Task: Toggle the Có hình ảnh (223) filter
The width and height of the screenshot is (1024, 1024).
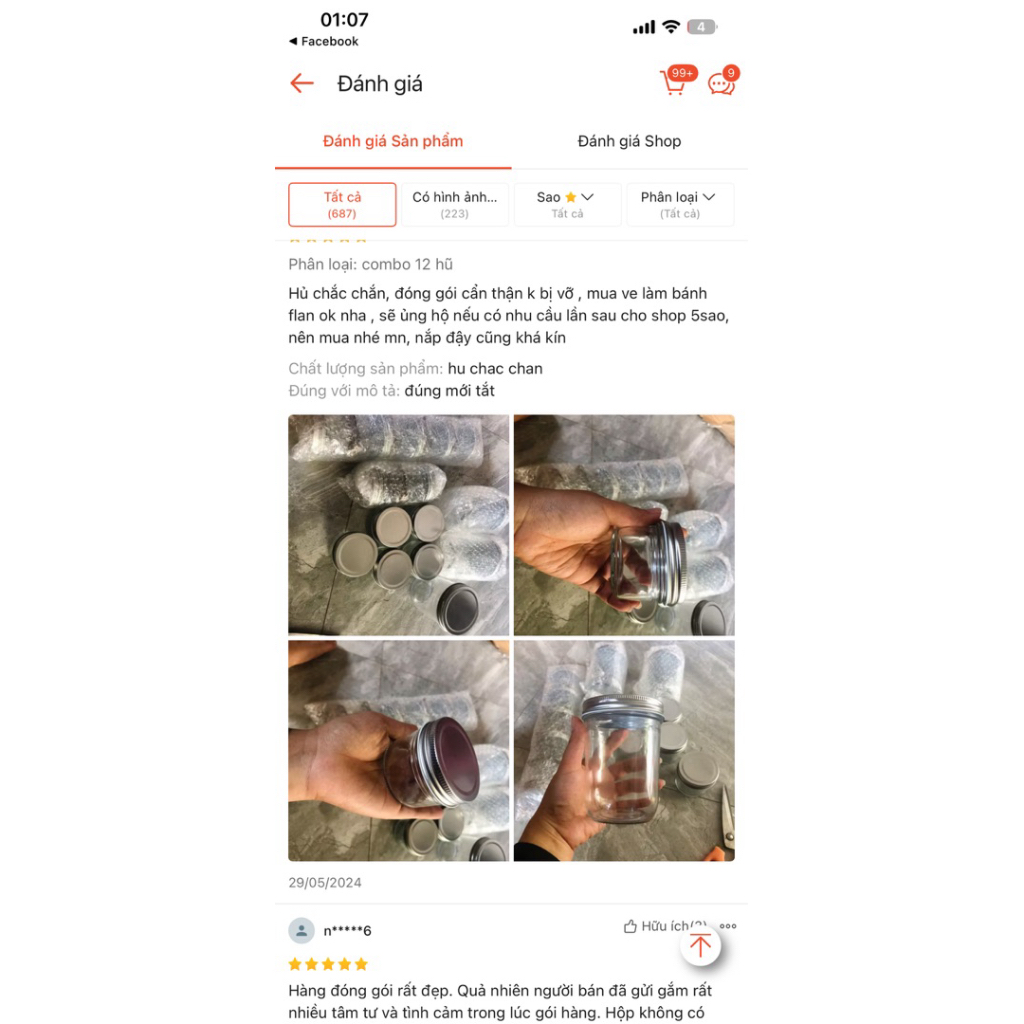Action: click(455, 204)
